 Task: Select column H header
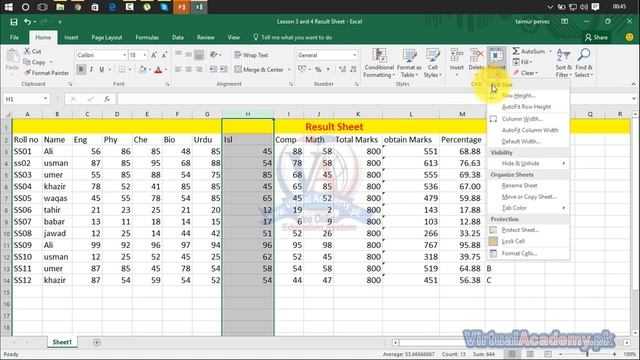coord(248,114)
